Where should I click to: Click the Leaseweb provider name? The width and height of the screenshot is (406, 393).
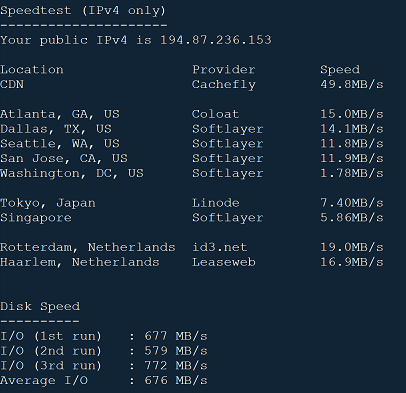(224, 262)
